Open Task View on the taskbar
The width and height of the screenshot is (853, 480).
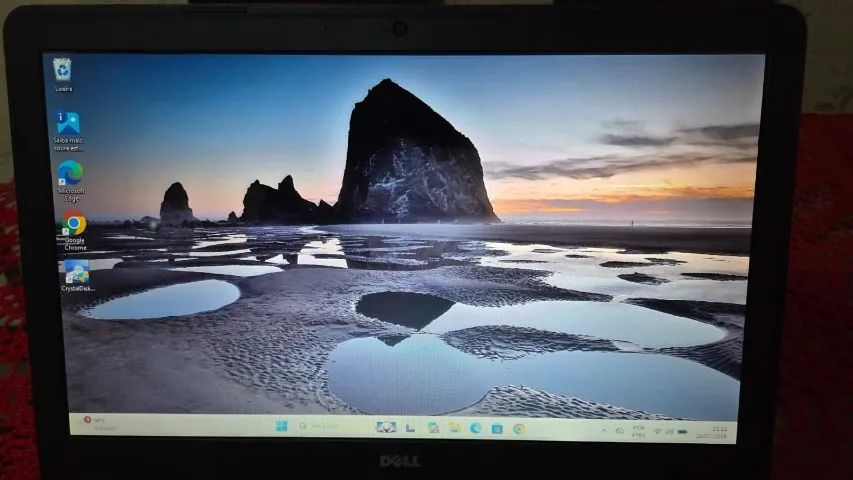410,428
